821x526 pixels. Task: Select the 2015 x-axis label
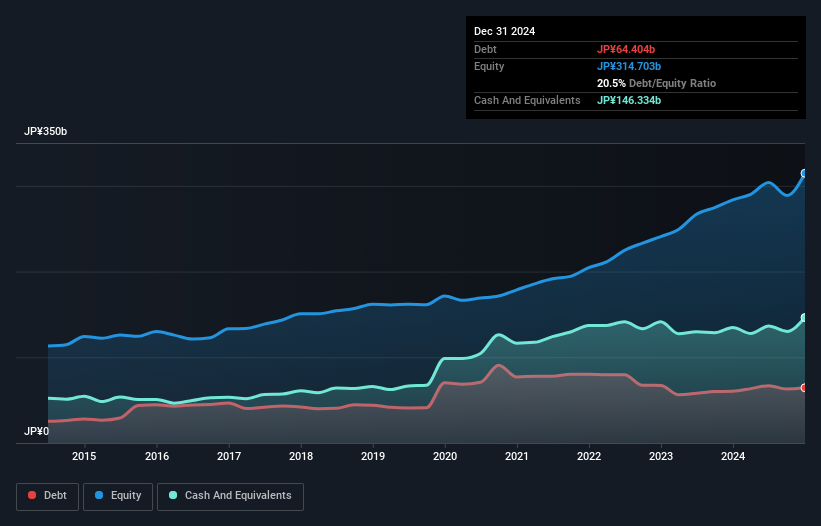tap(84, 456)
